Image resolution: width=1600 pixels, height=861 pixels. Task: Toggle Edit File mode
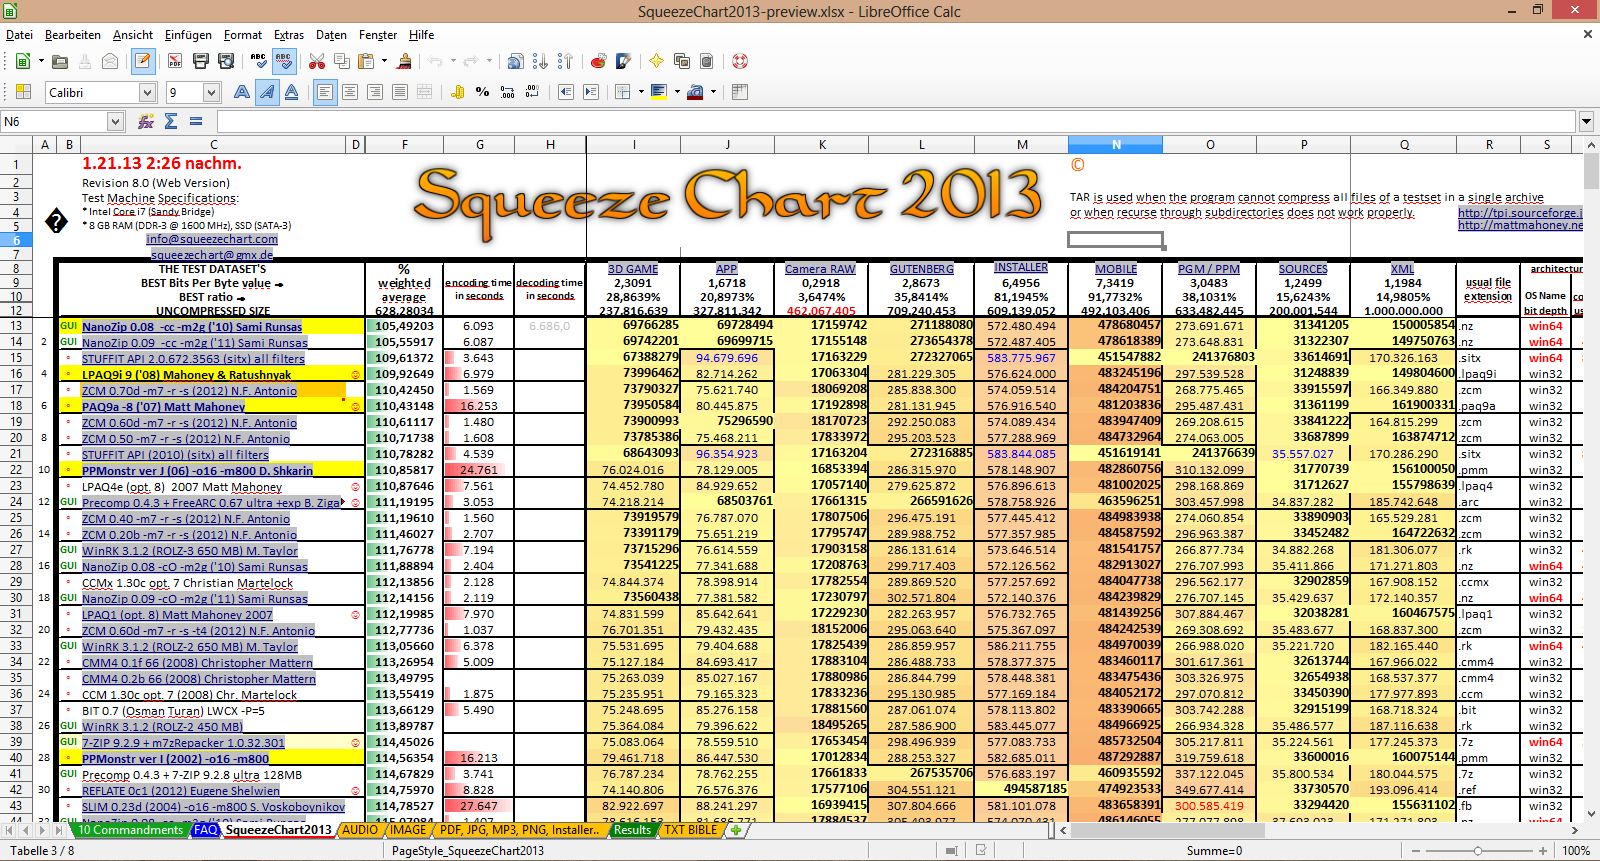143,61
